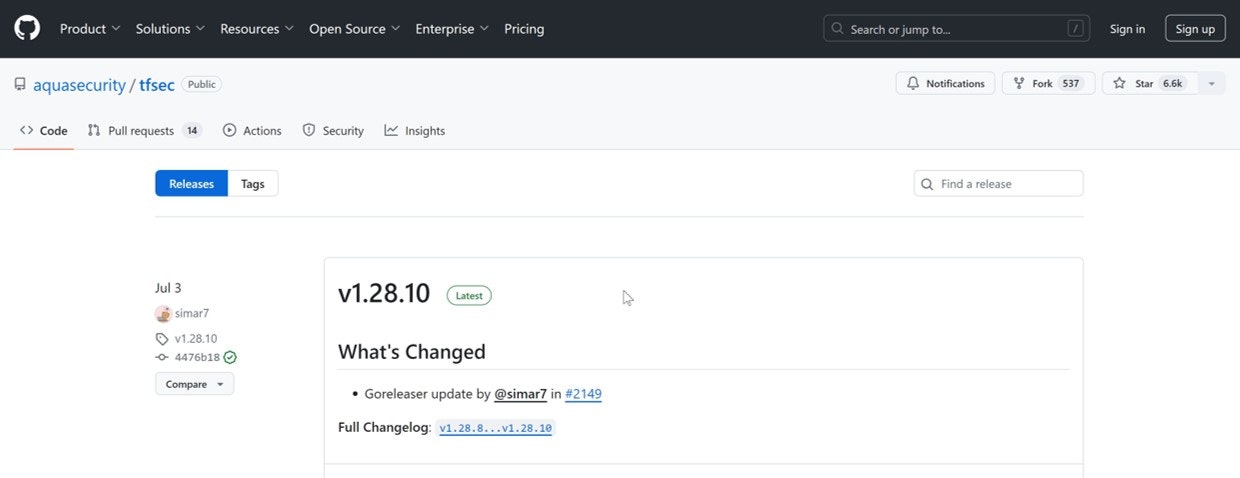This screenshot has width=1240, height=478.
Task: Open the Solutions menu
Action: (x=170, y=29)
